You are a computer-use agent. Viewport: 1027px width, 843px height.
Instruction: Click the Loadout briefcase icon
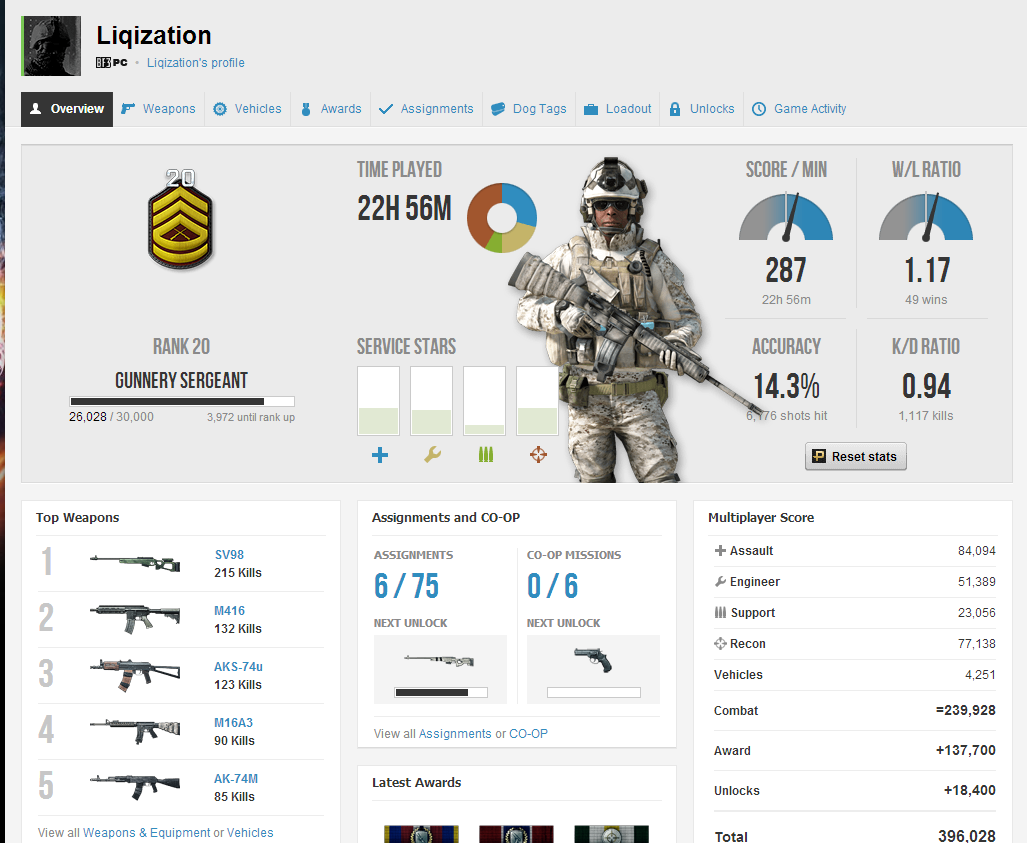(x=591, y=109)
